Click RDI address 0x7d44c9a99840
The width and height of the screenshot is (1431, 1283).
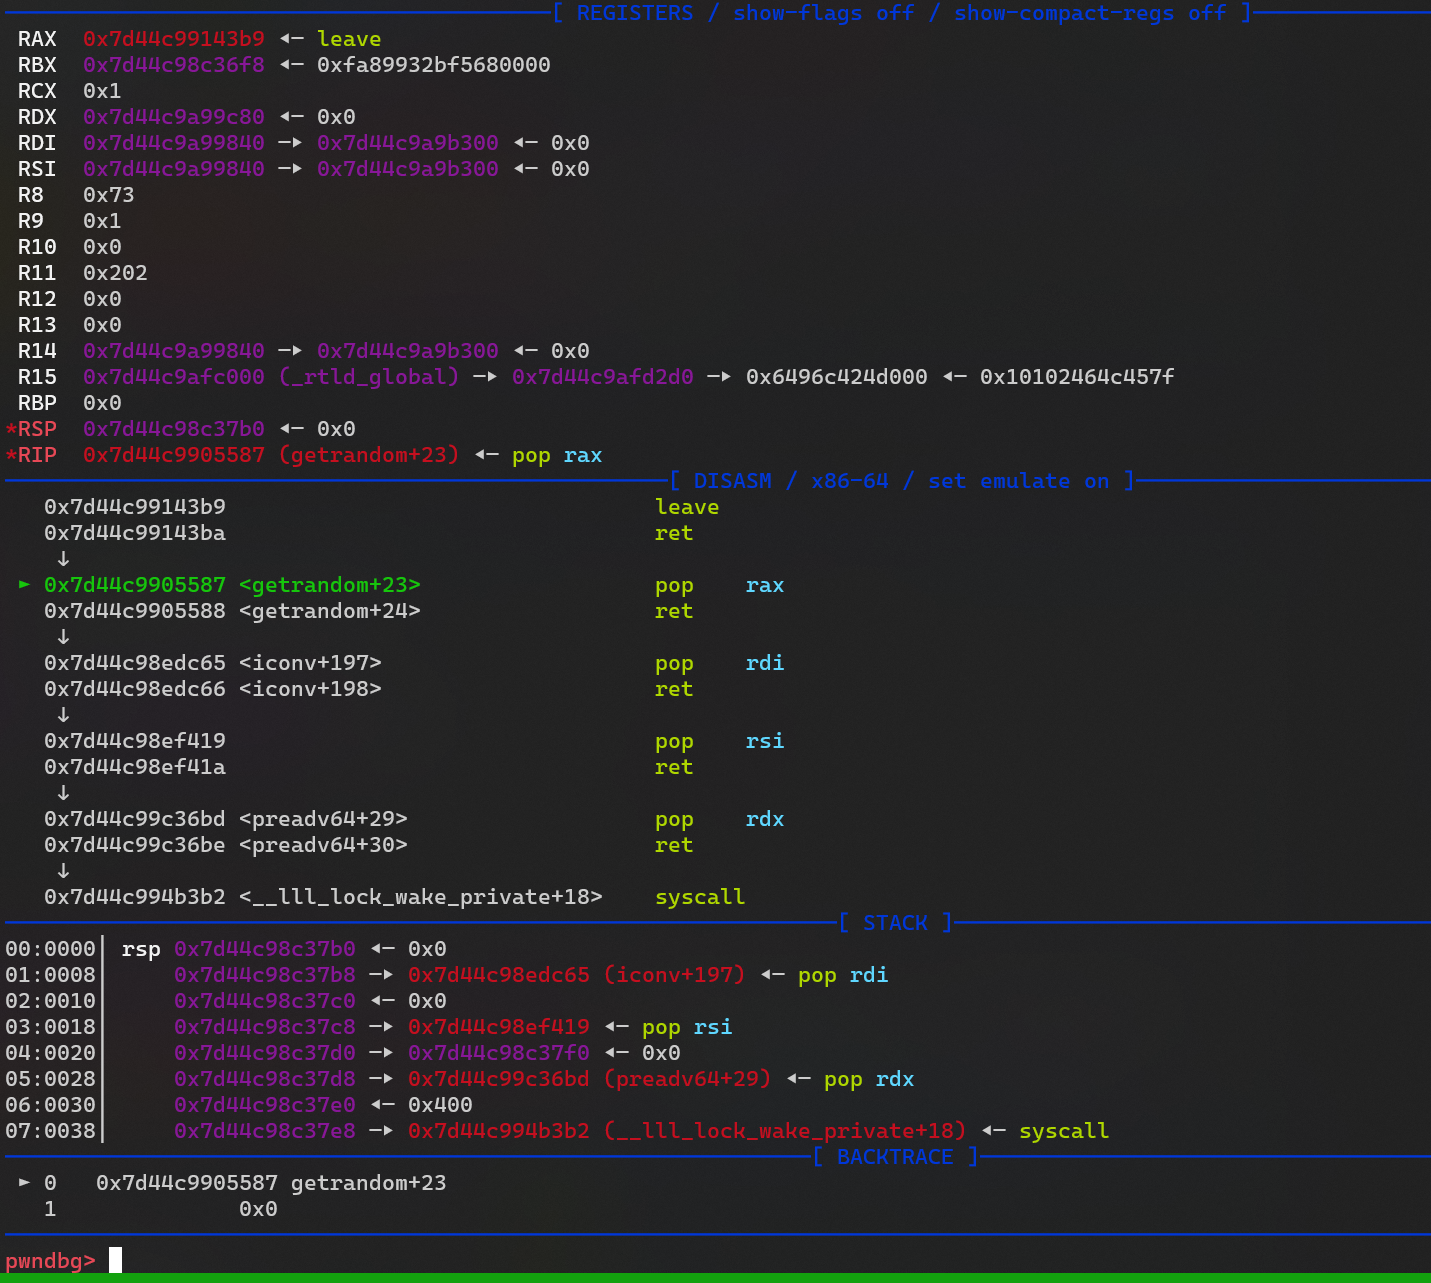coord(174,143)
